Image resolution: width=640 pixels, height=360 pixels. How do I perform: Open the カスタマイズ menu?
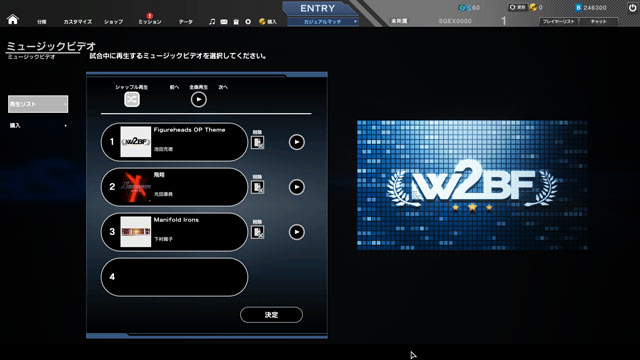pyautogui.click(x=78, y=22)
